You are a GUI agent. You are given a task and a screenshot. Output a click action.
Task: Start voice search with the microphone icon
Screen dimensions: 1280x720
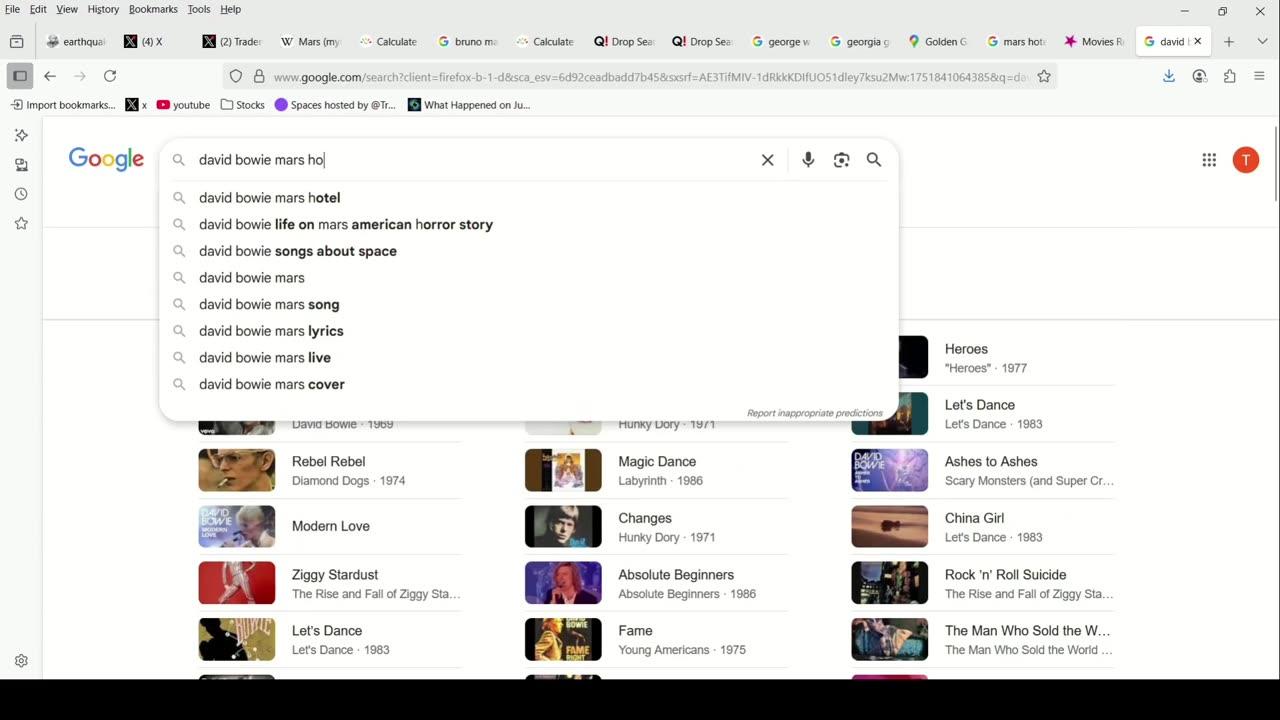pos(808,160)
